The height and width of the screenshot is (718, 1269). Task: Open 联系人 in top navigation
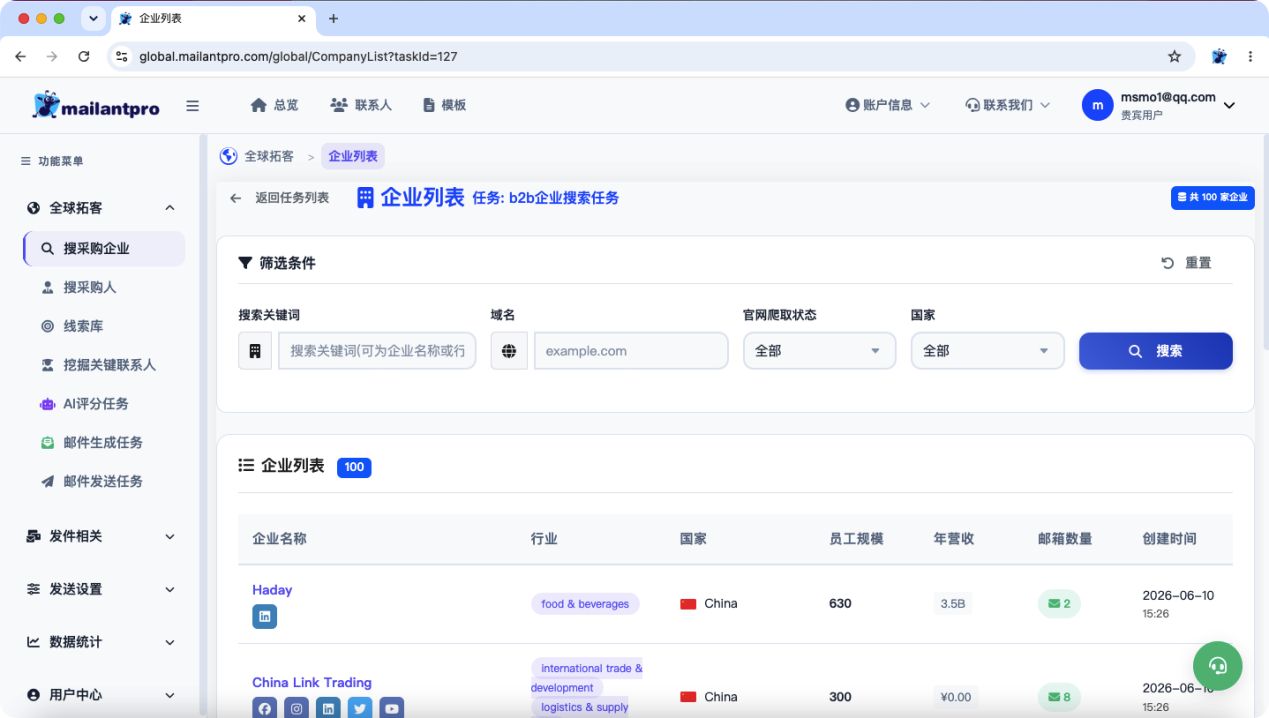pos(361,105)
